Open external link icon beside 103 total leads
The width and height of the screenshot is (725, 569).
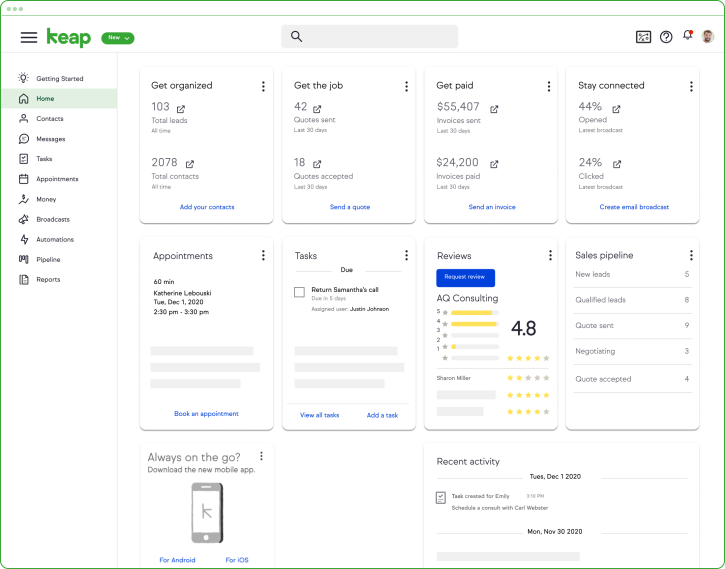point(181,108)
